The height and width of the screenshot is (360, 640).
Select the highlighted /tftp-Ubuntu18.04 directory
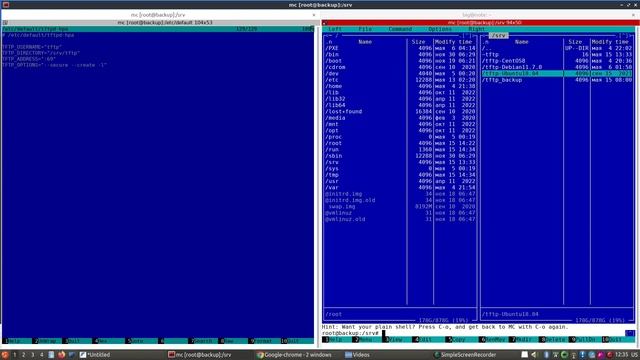click(557, 73)
